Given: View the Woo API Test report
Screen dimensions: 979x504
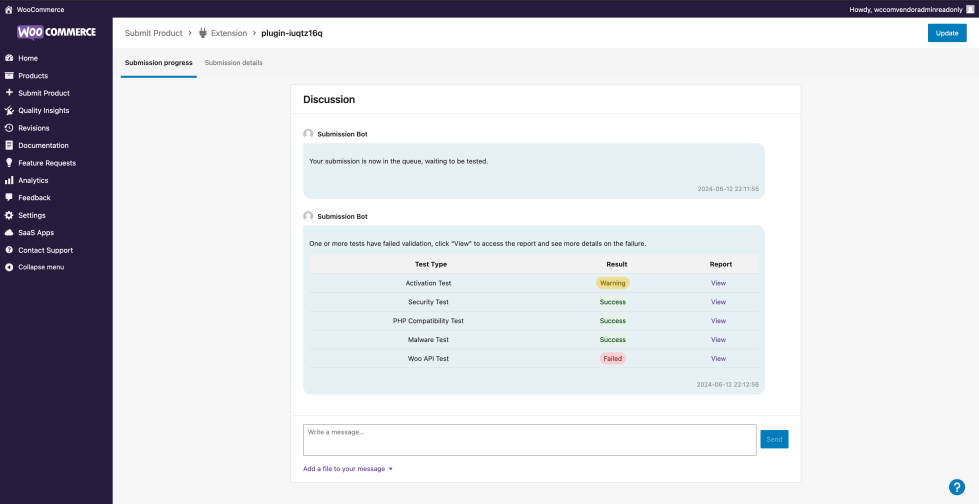Looking at the screenshot, I should [718, 358].
